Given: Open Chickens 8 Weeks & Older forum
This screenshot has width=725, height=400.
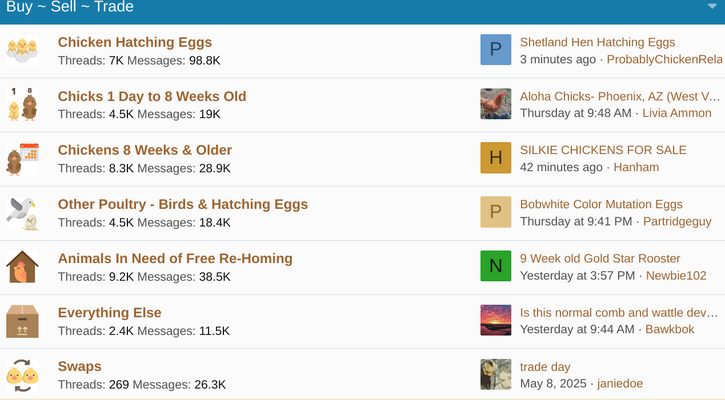Looking at the screenshot, I should click(x=145, y=150).
